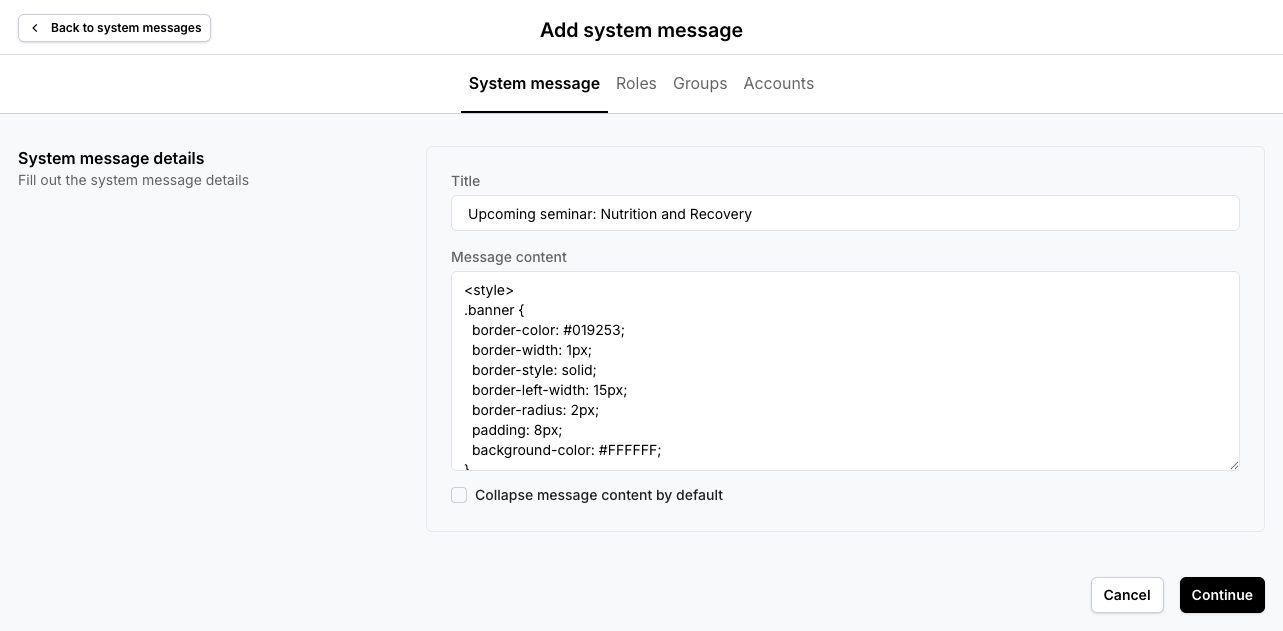This screenshot has height=631, width=1283.
Task: Continue to the next step
Action: coord(1222,595)
